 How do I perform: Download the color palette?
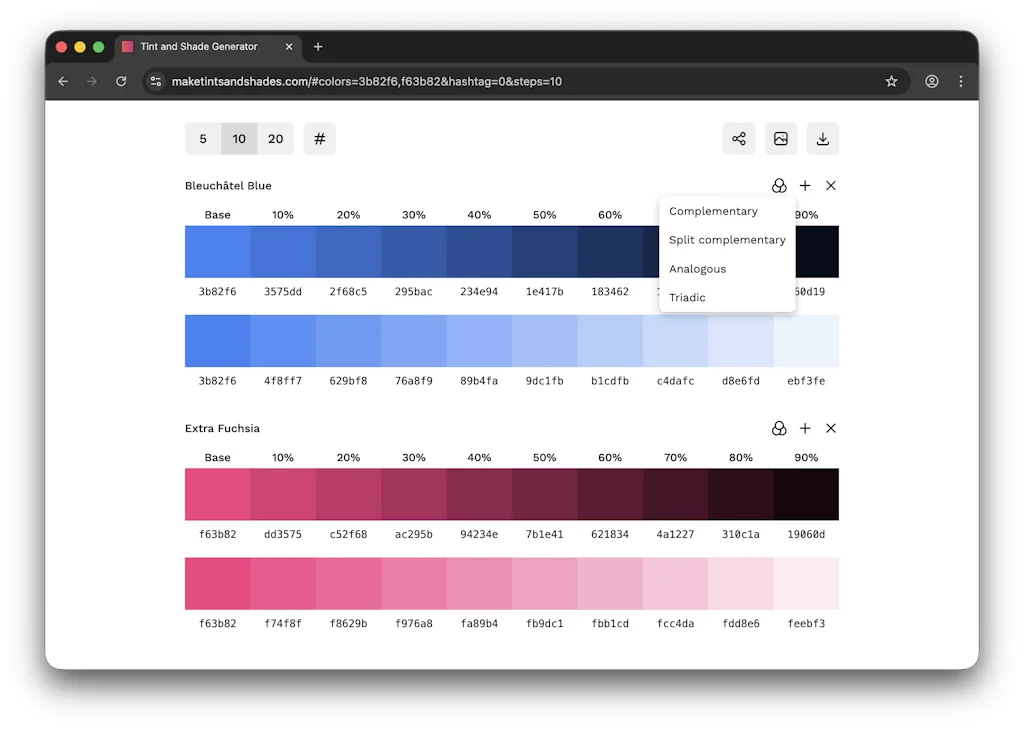(823, 138)
